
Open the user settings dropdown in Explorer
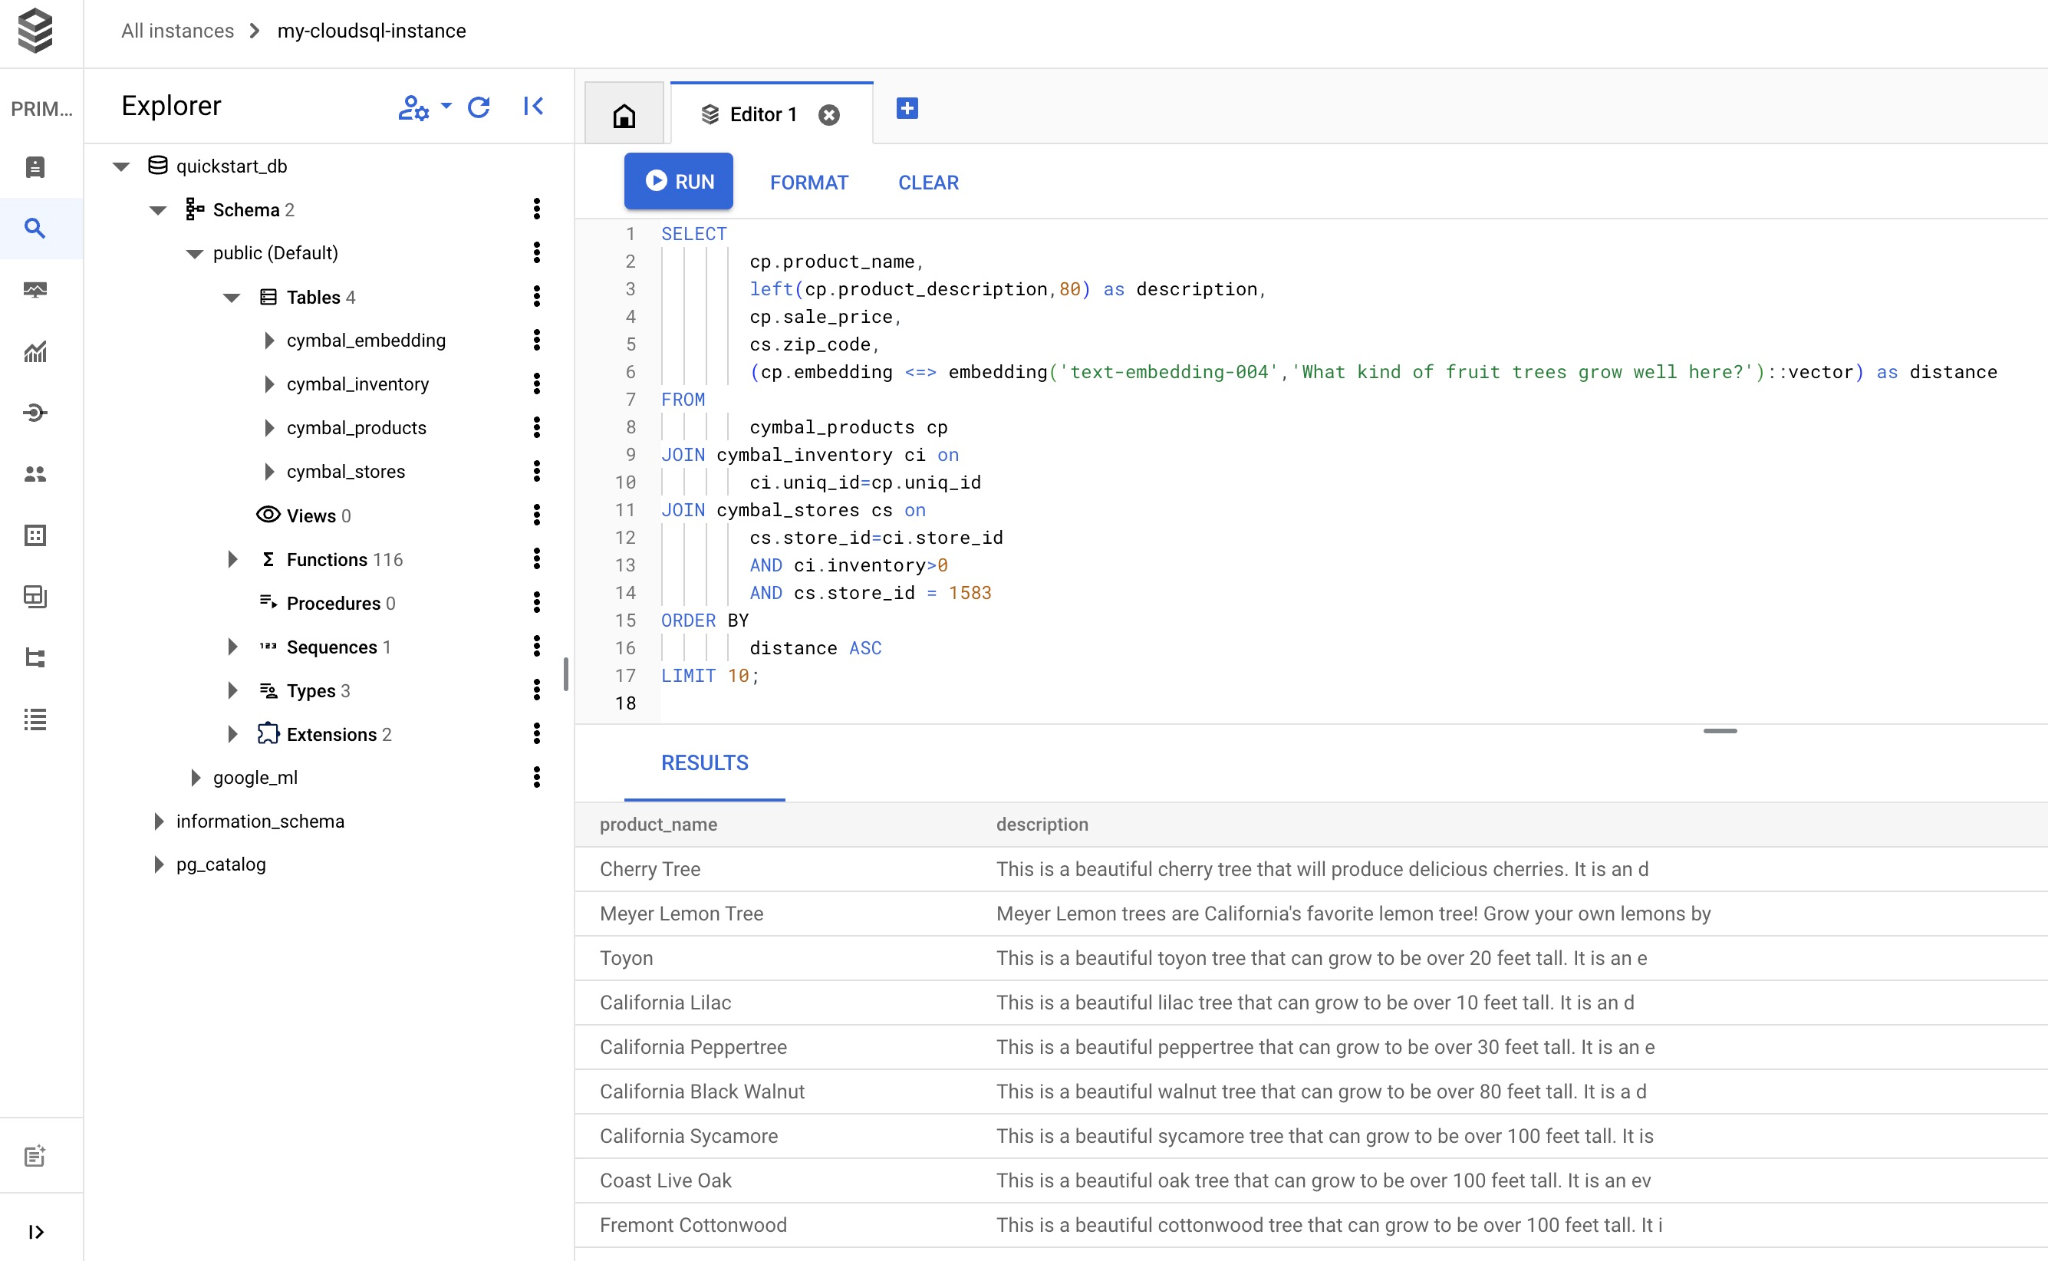coord(425,107)
